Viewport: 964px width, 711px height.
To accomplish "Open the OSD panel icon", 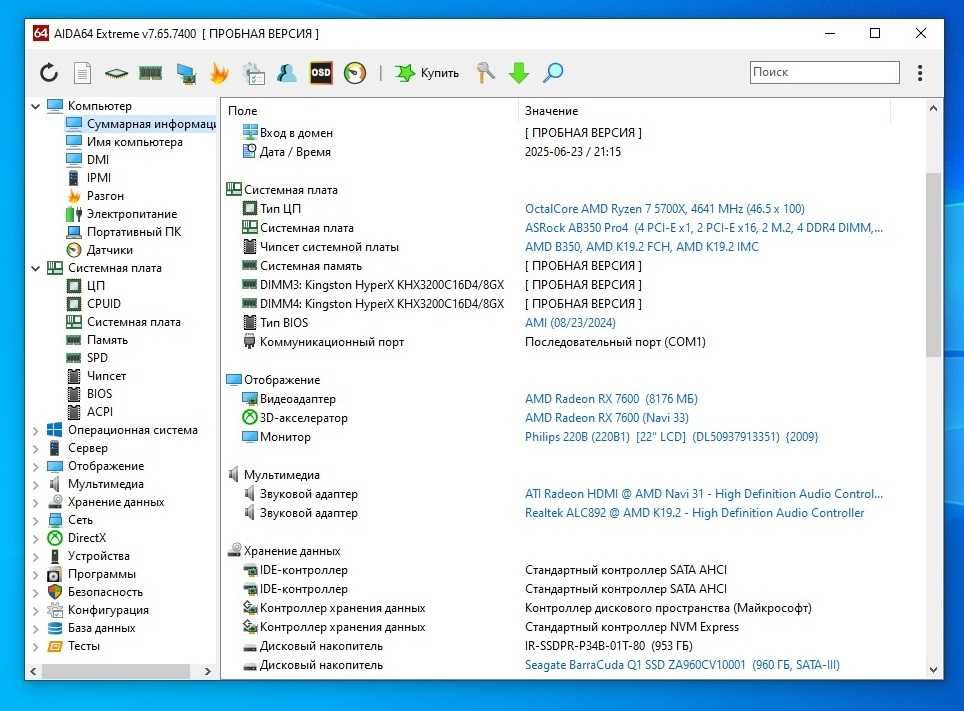I will click(x=321, y=73).
